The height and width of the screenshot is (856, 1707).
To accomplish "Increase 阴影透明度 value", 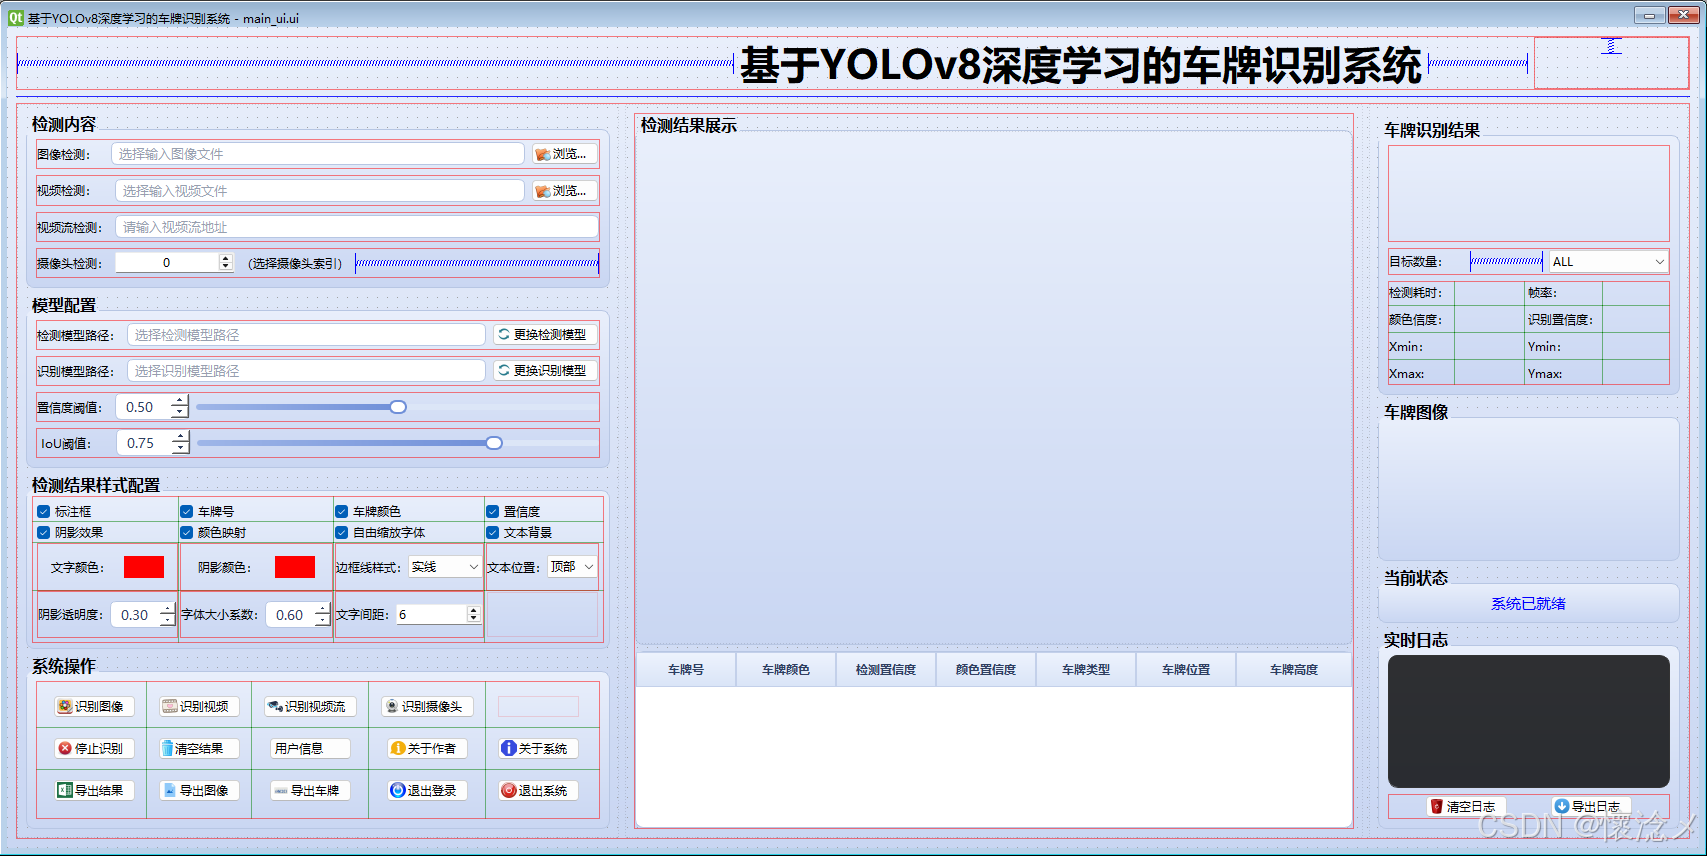I will 167,608.
